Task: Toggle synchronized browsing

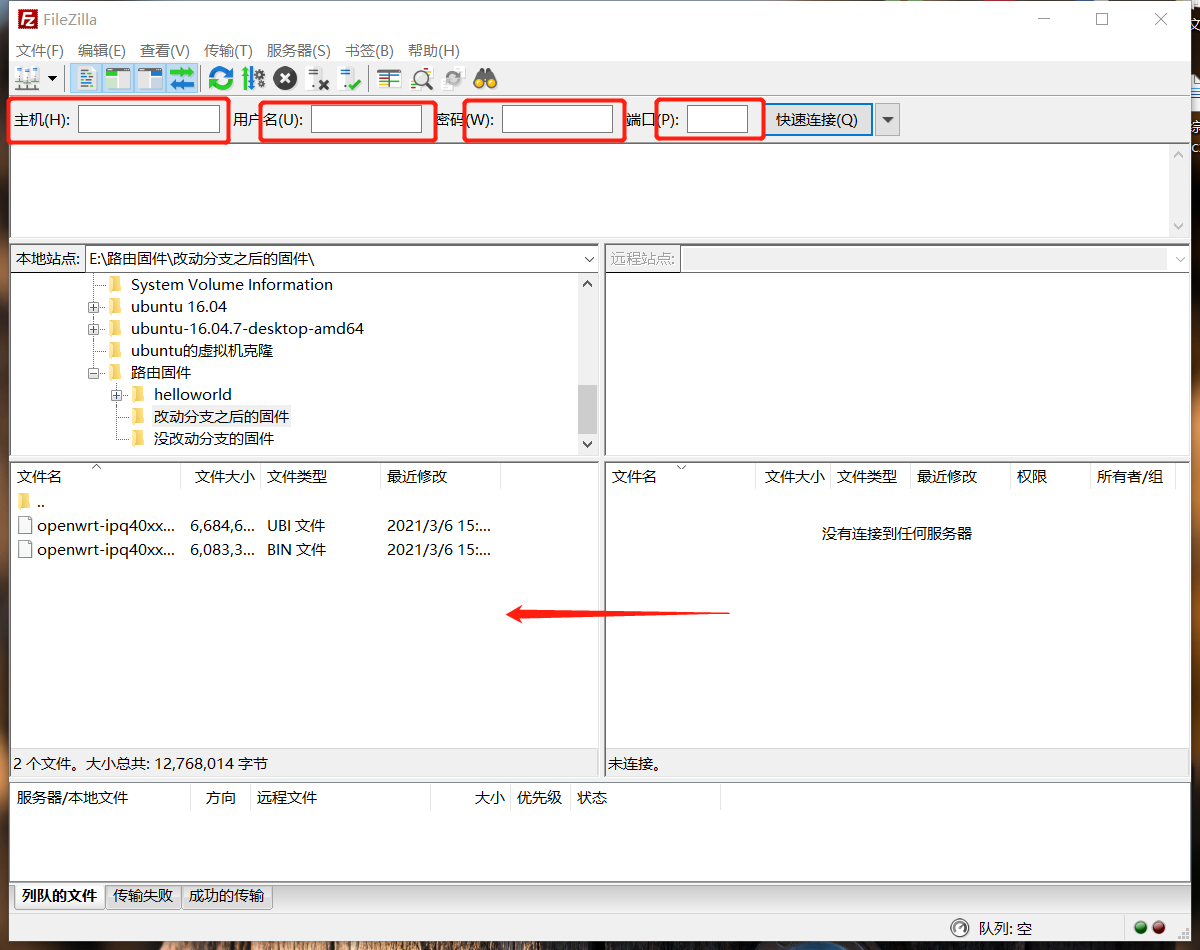Action: tap(453, 78)
